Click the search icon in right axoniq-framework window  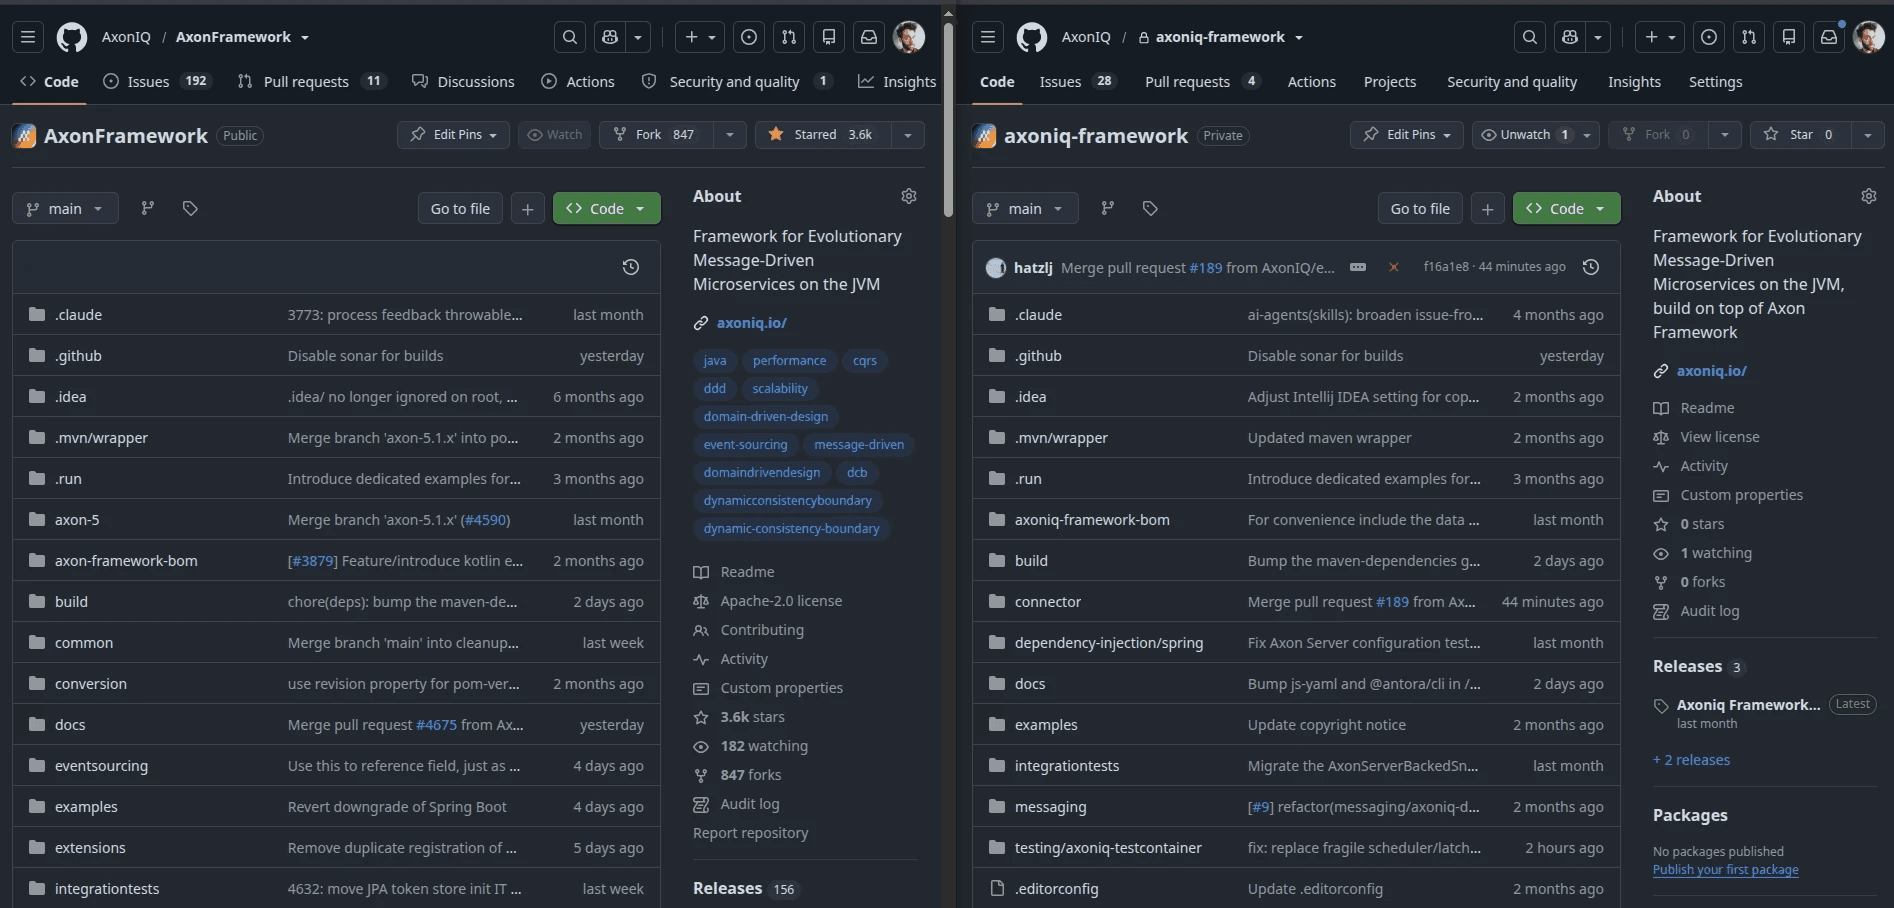pos(1530,37)
